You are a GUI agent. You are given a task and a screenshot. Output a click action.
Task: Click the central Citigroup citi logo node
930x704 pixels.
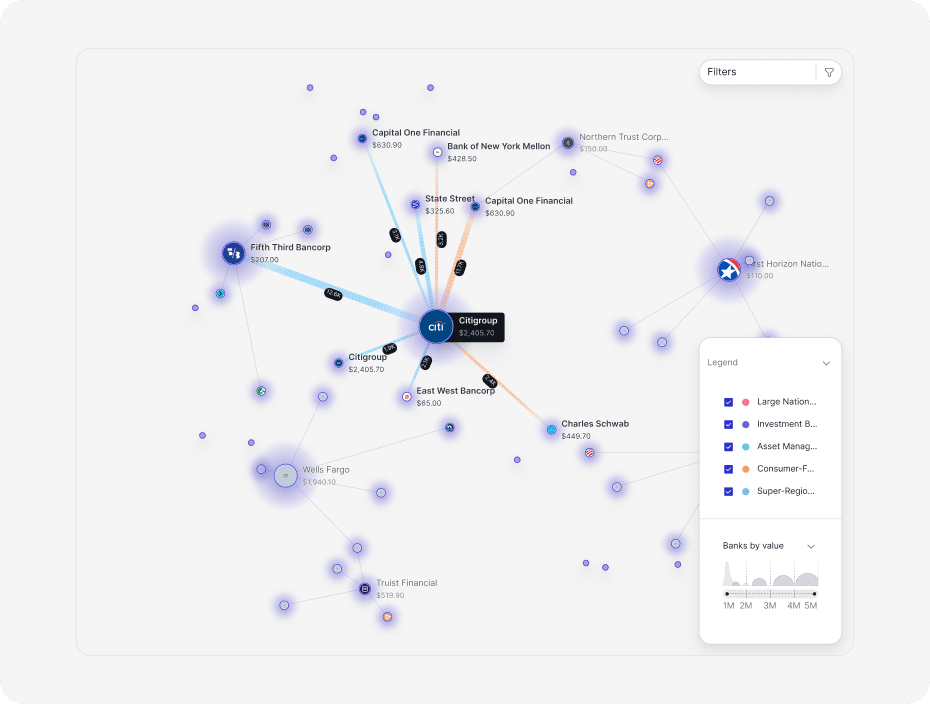pyautogui.click(x=435, y=326)
